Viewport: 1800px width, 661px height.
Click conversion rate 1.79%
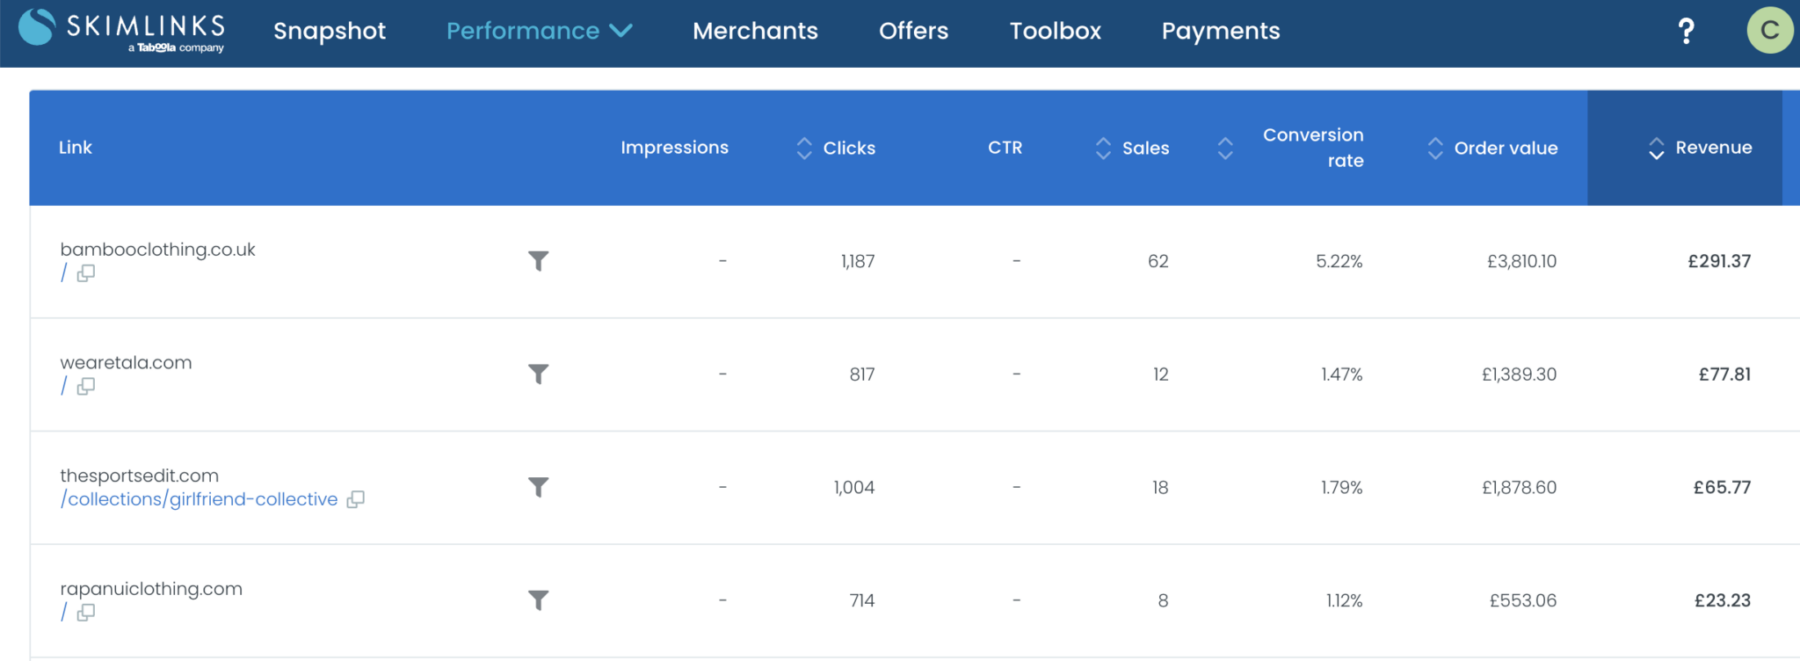click(x=1342, y=487)
